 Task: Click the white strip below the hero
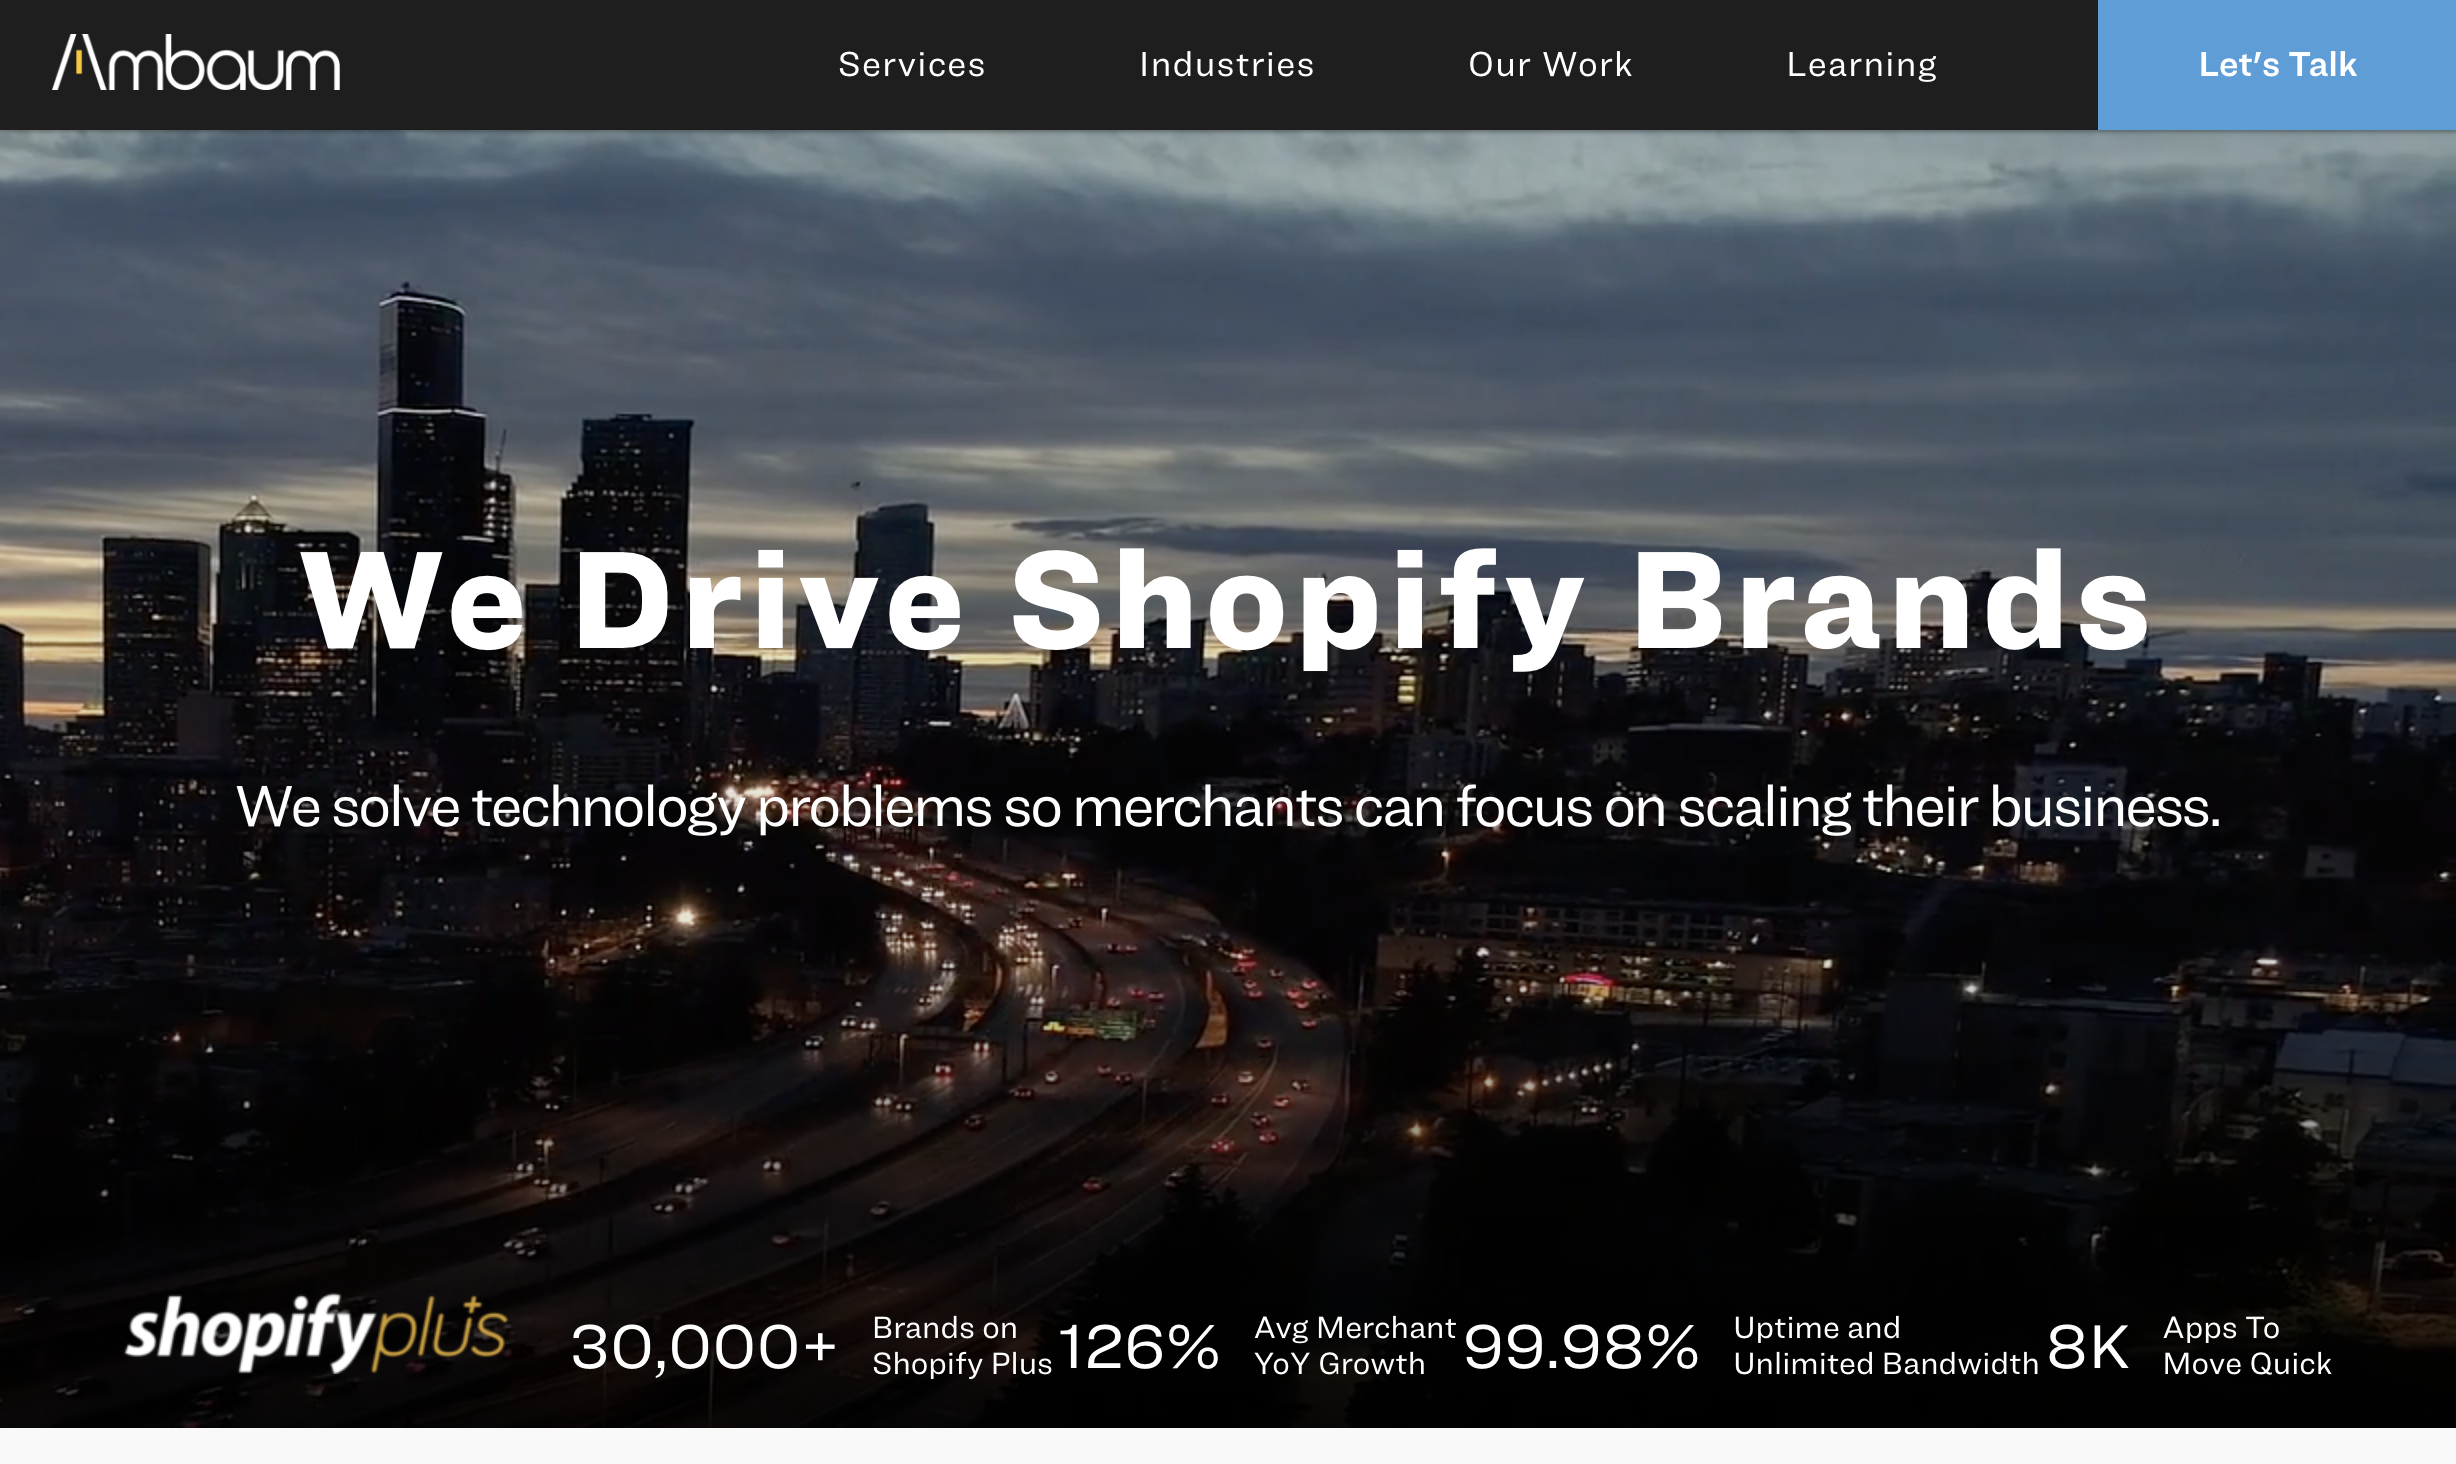tap(1228, 1447)
